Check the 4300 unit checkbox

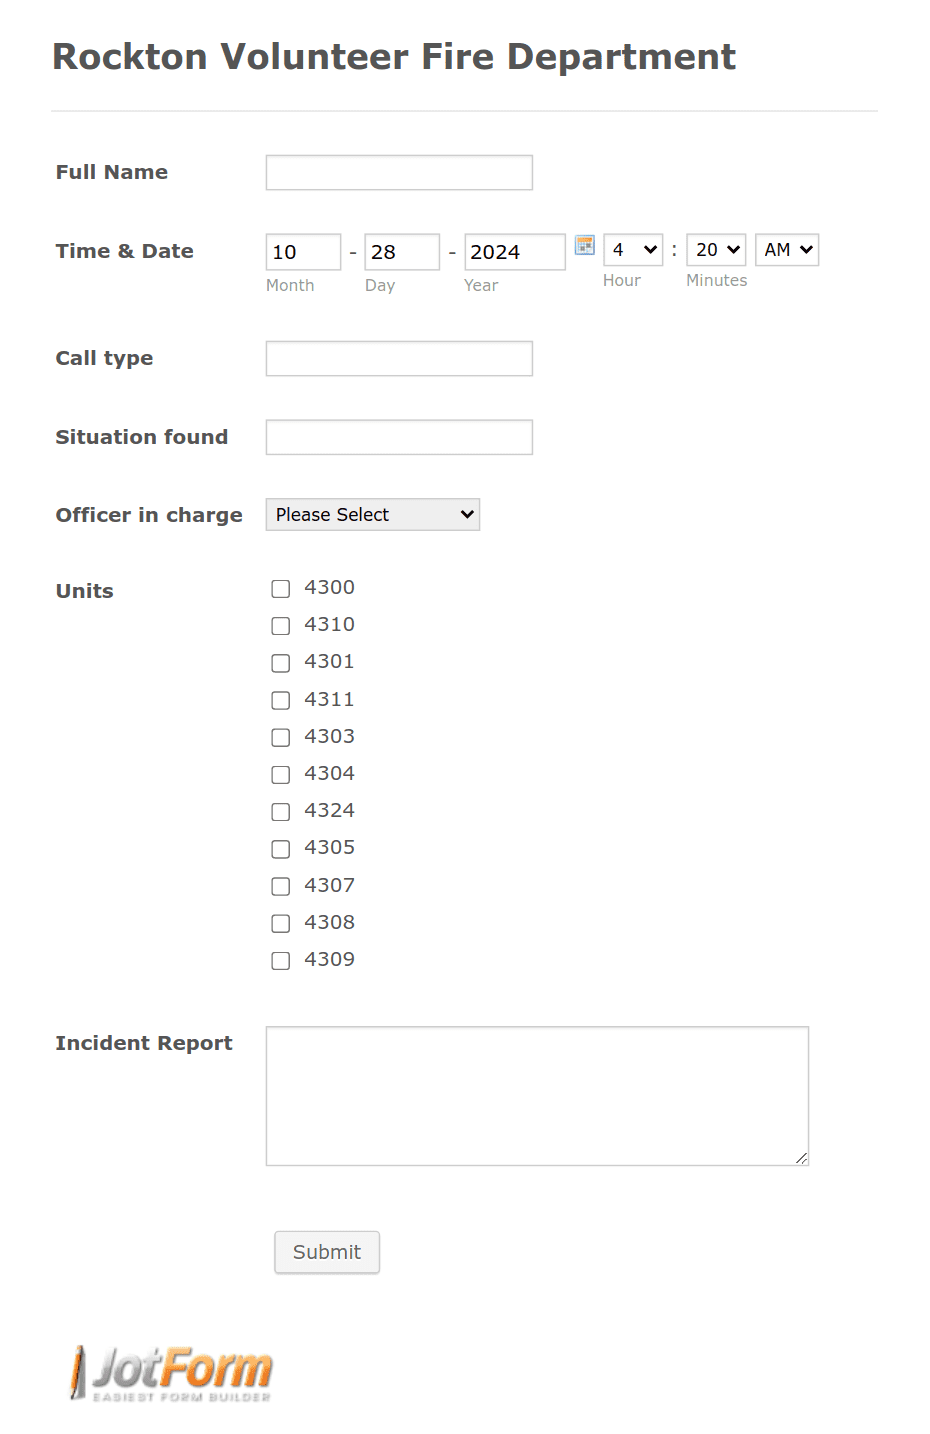(x=280, y=589)
